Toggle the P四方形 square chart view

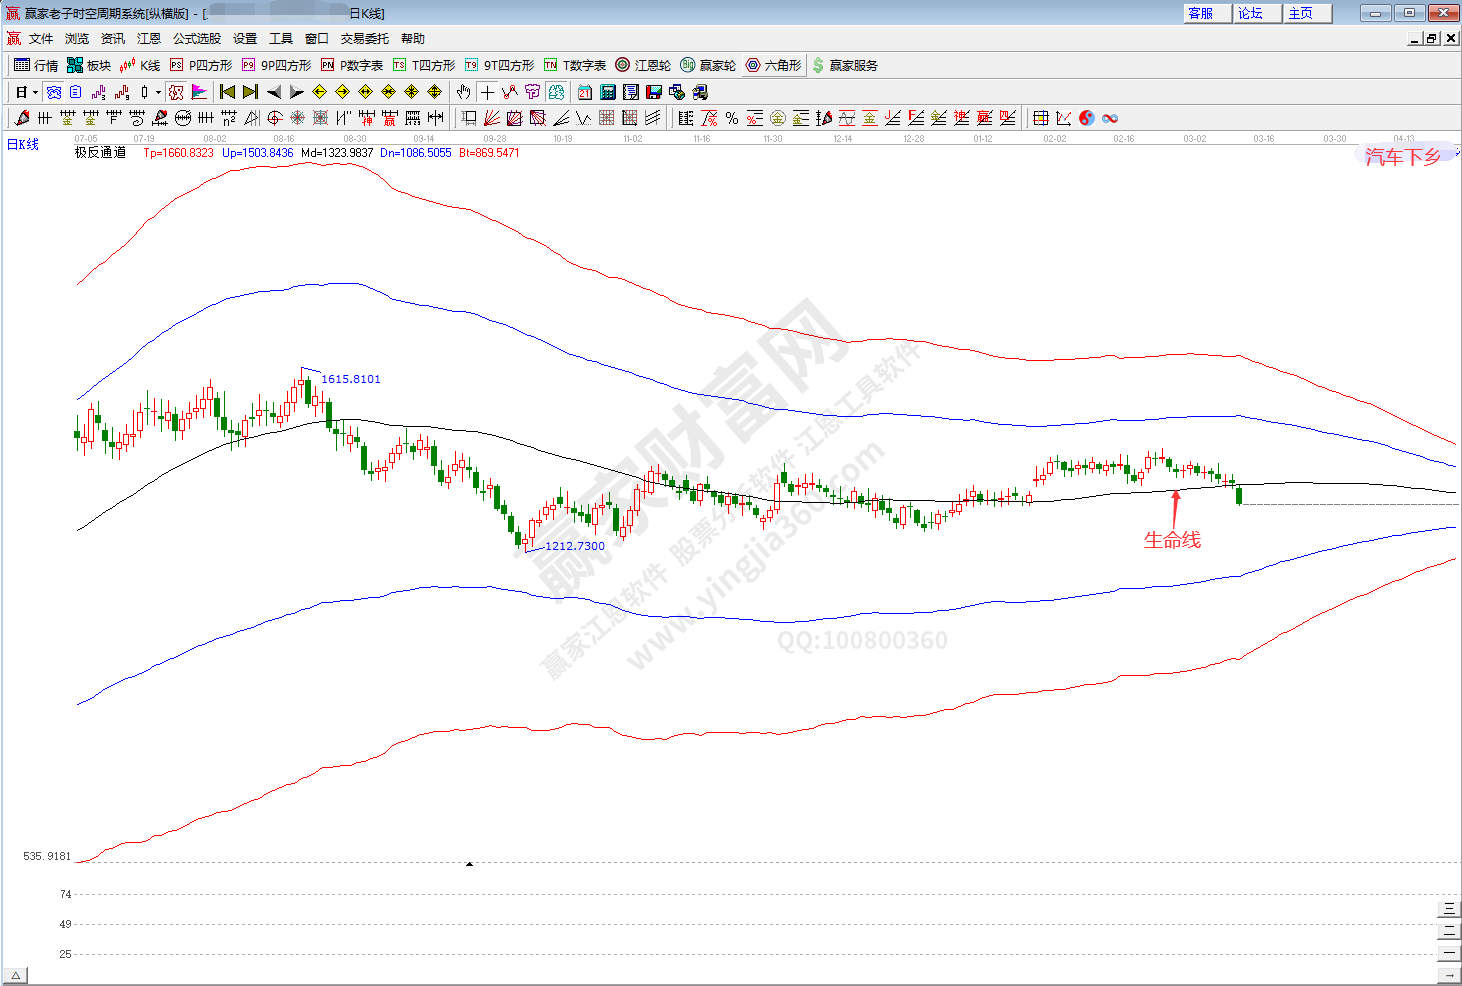200,65
